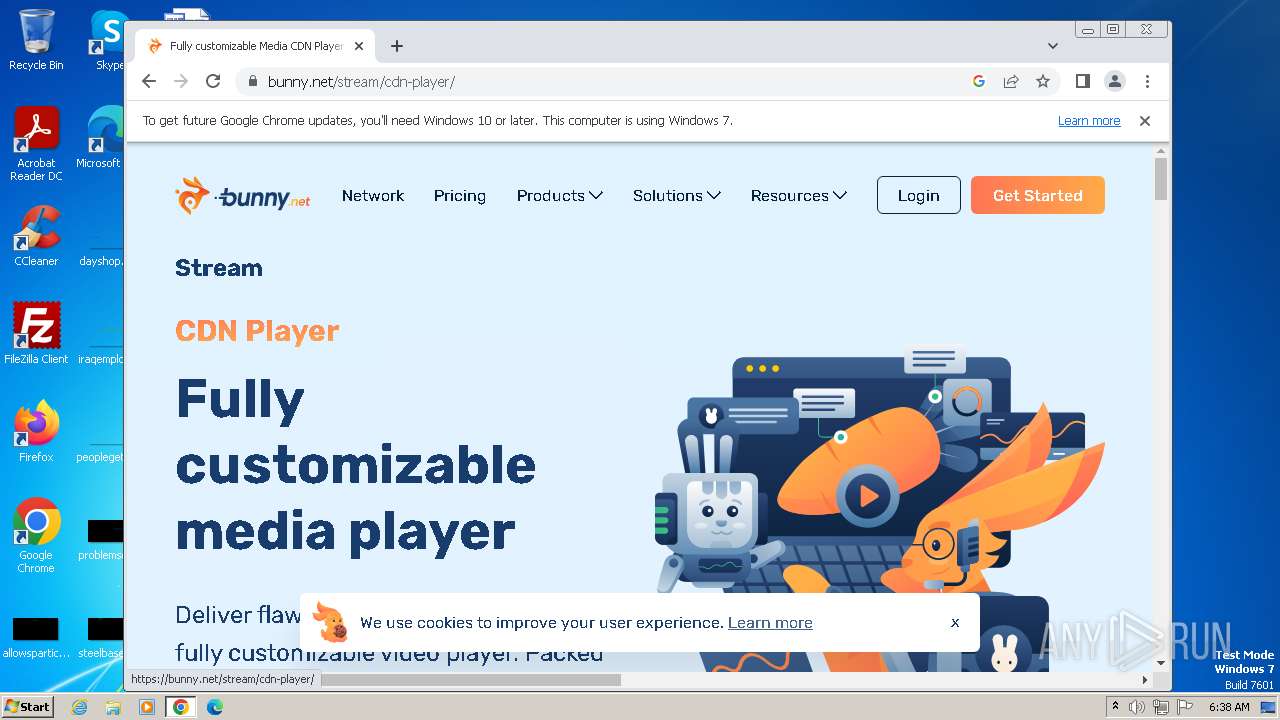Viewport: 1280px width, 720px height.
Task: Open the Pricing page
Action: [x=460, y=196]
